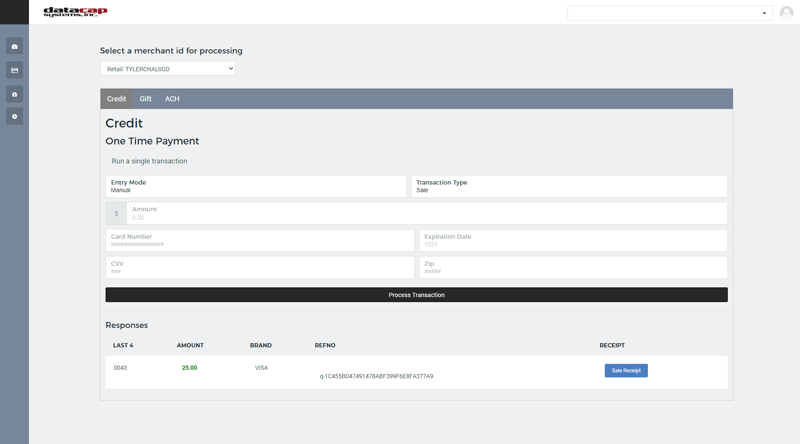The height and width of the screenshot is (444, 800).
Task: Open the empty top-right dropdown
Action: point(669,13)
